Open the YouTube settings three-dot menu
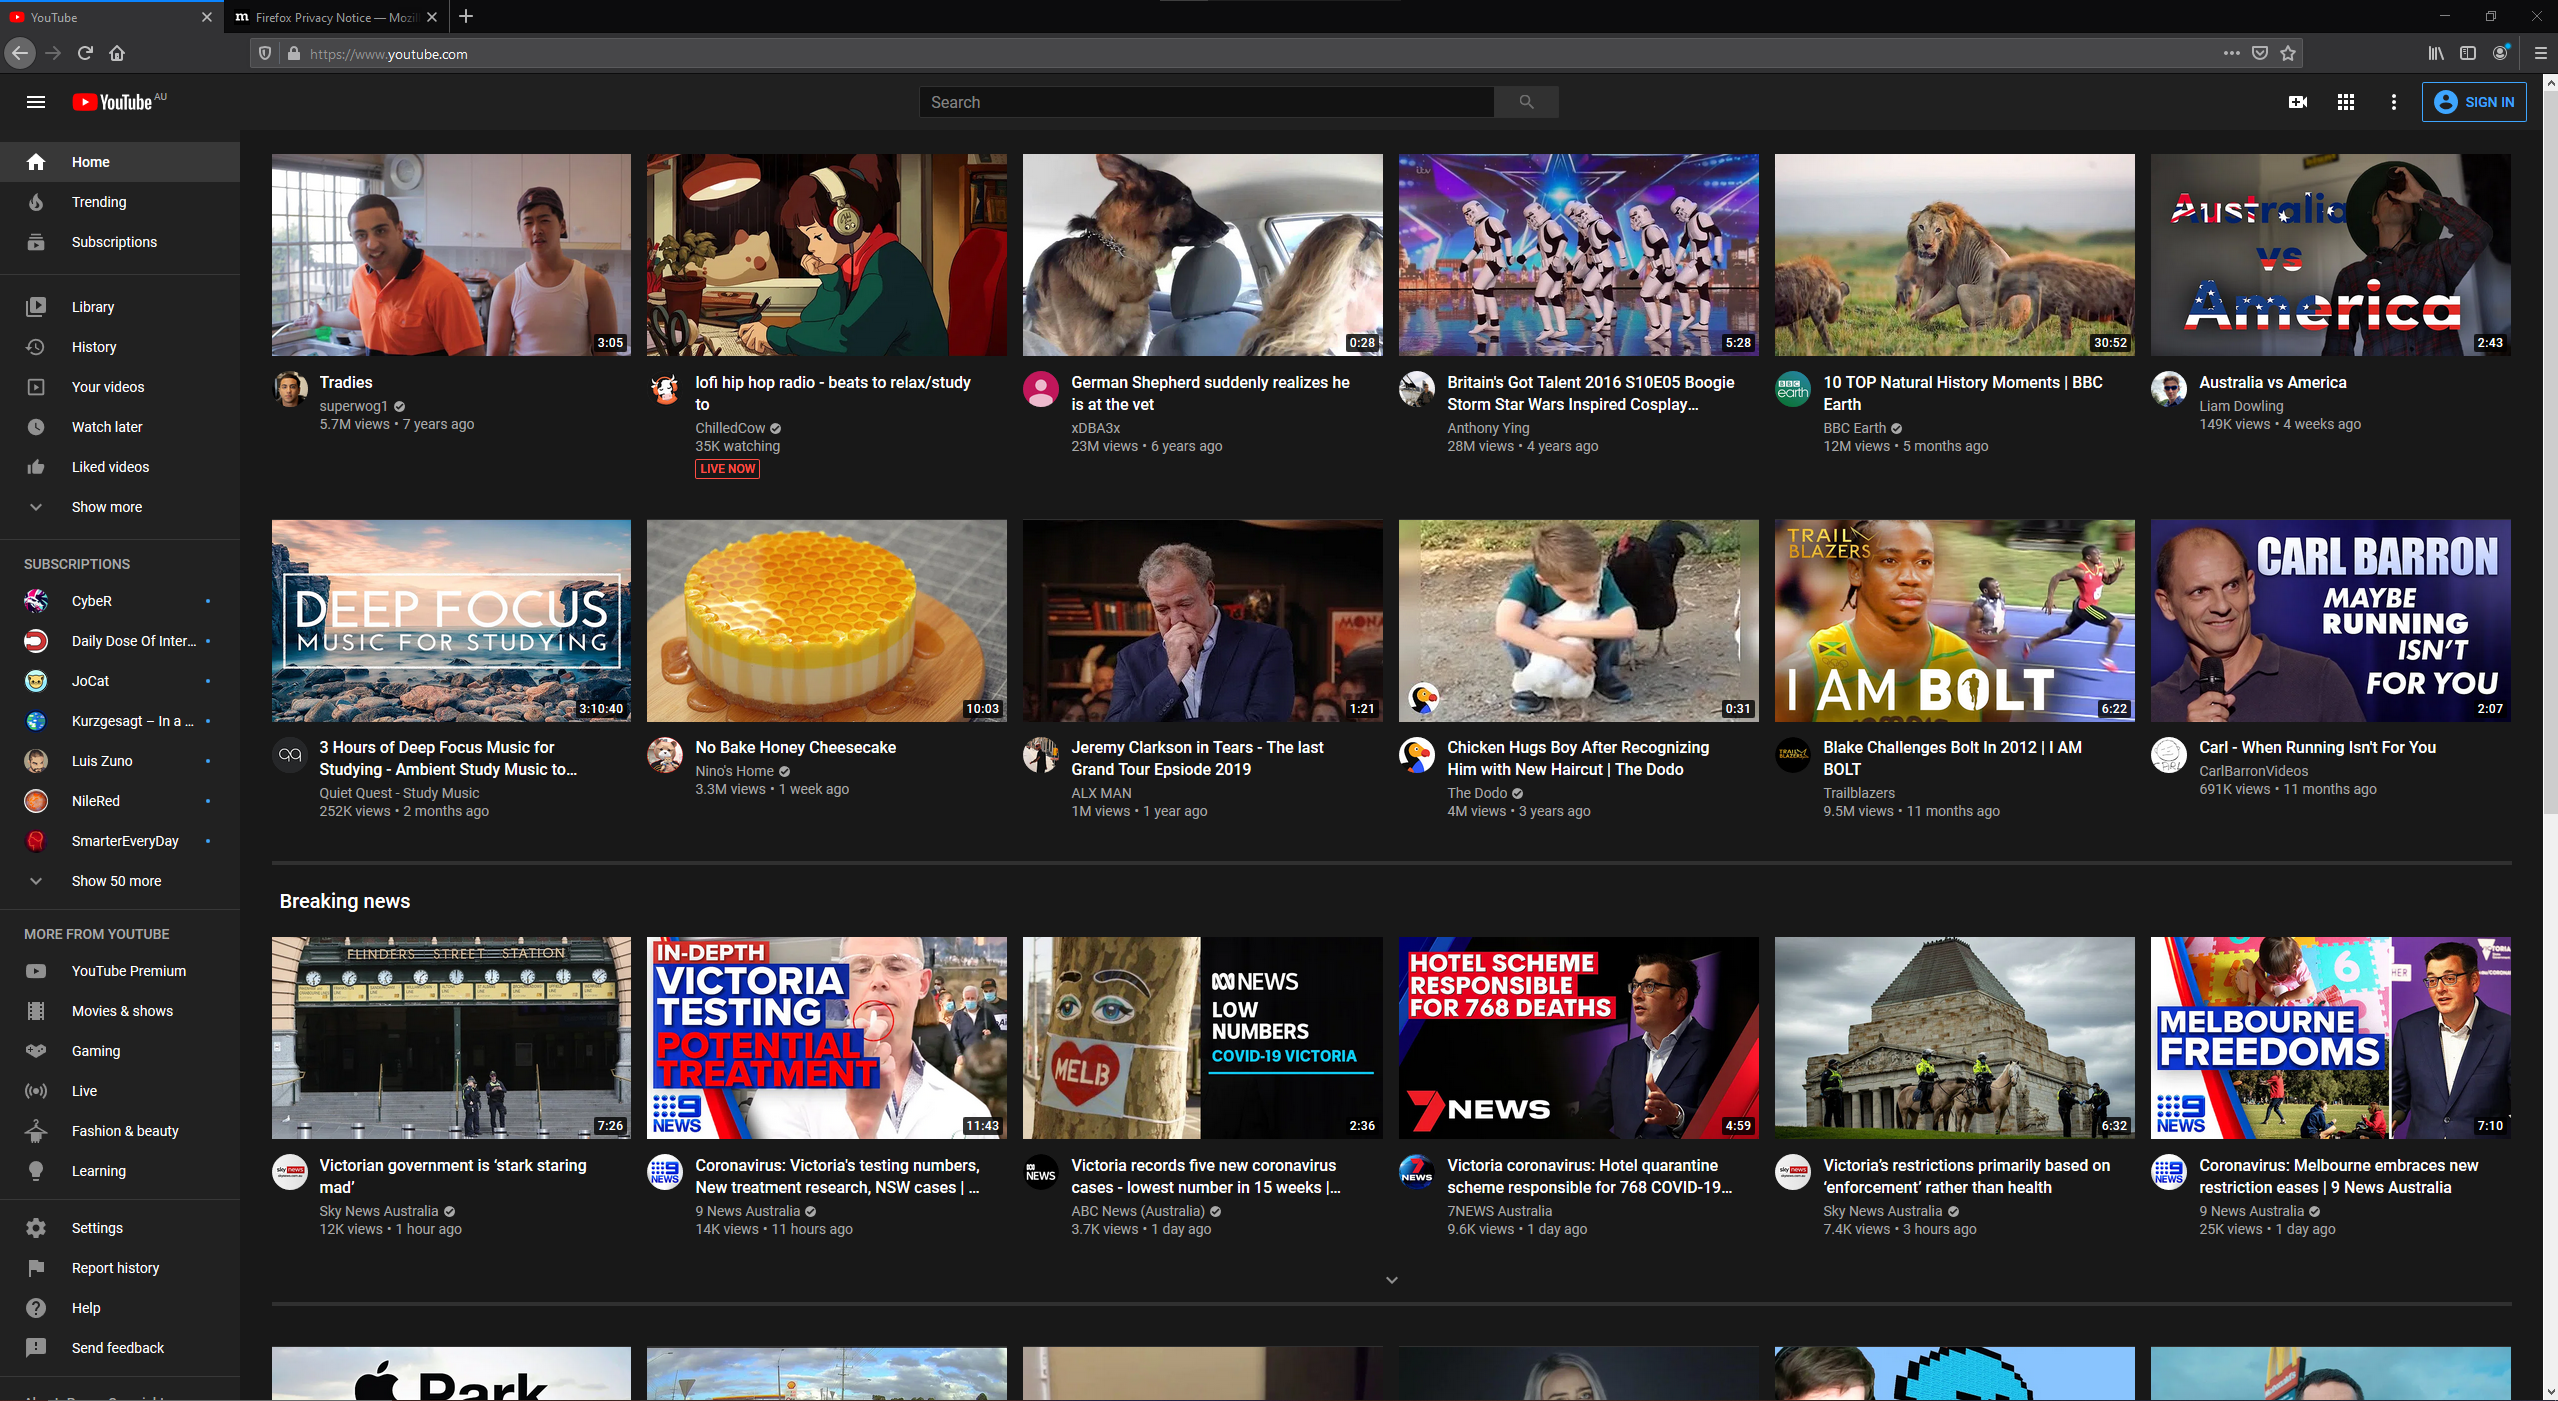 (x=2393, y=102)
